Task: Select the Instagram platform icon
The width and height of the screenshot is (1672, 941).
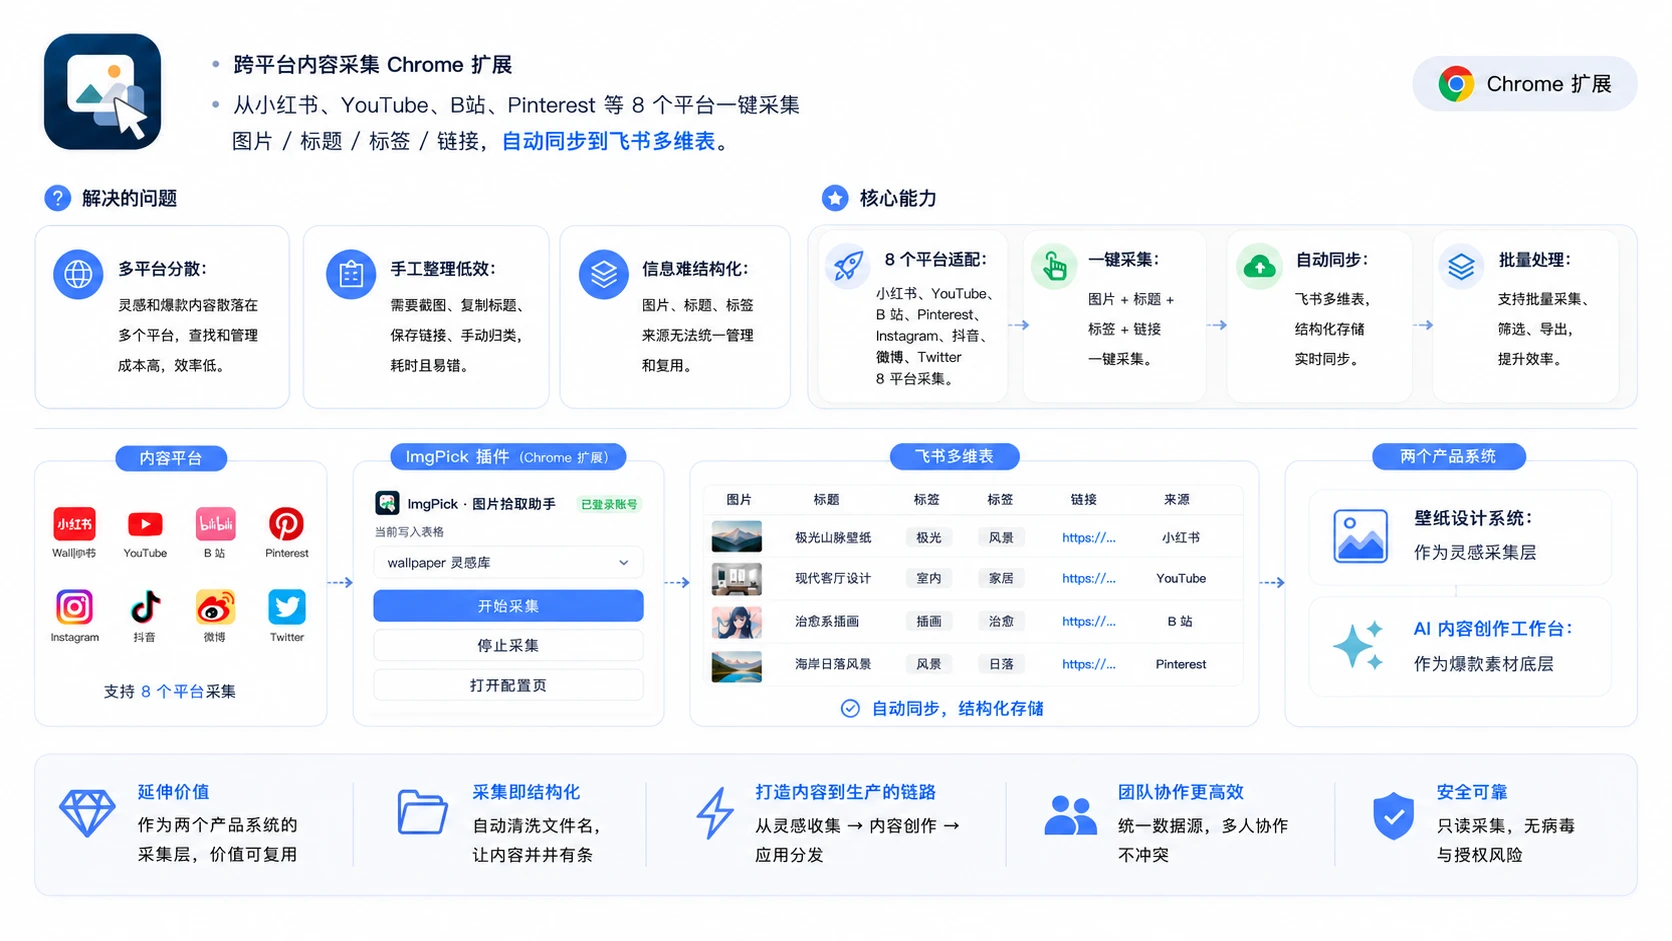Action: (x=75, y=607)
